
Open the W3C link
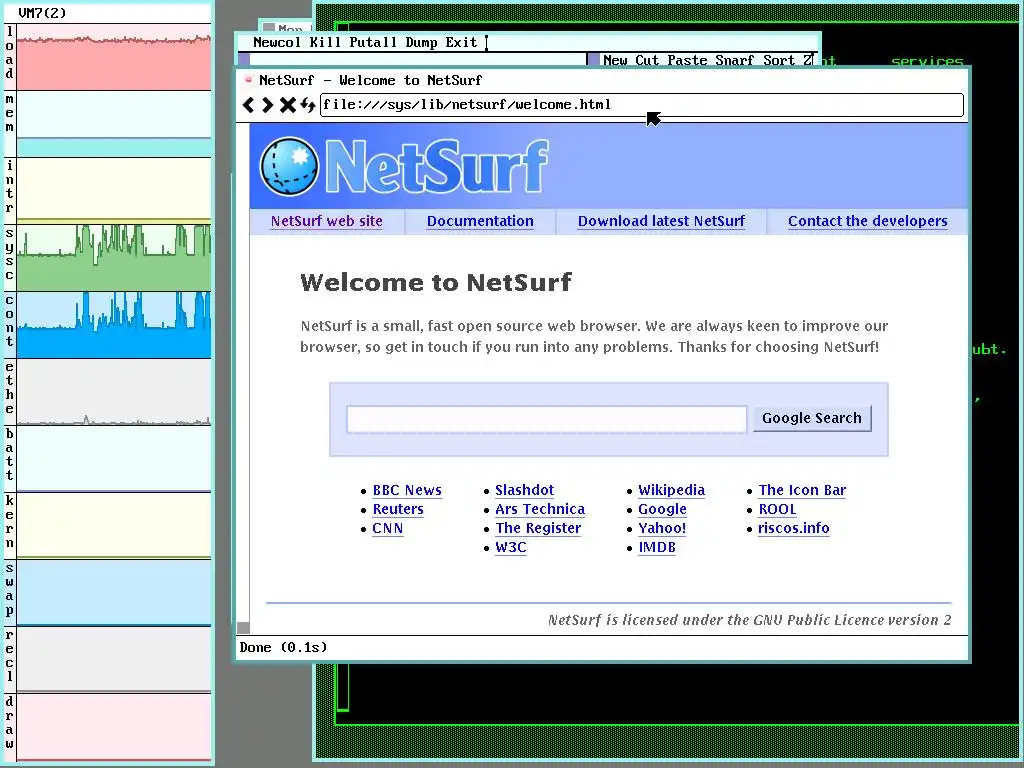[511, 547]
